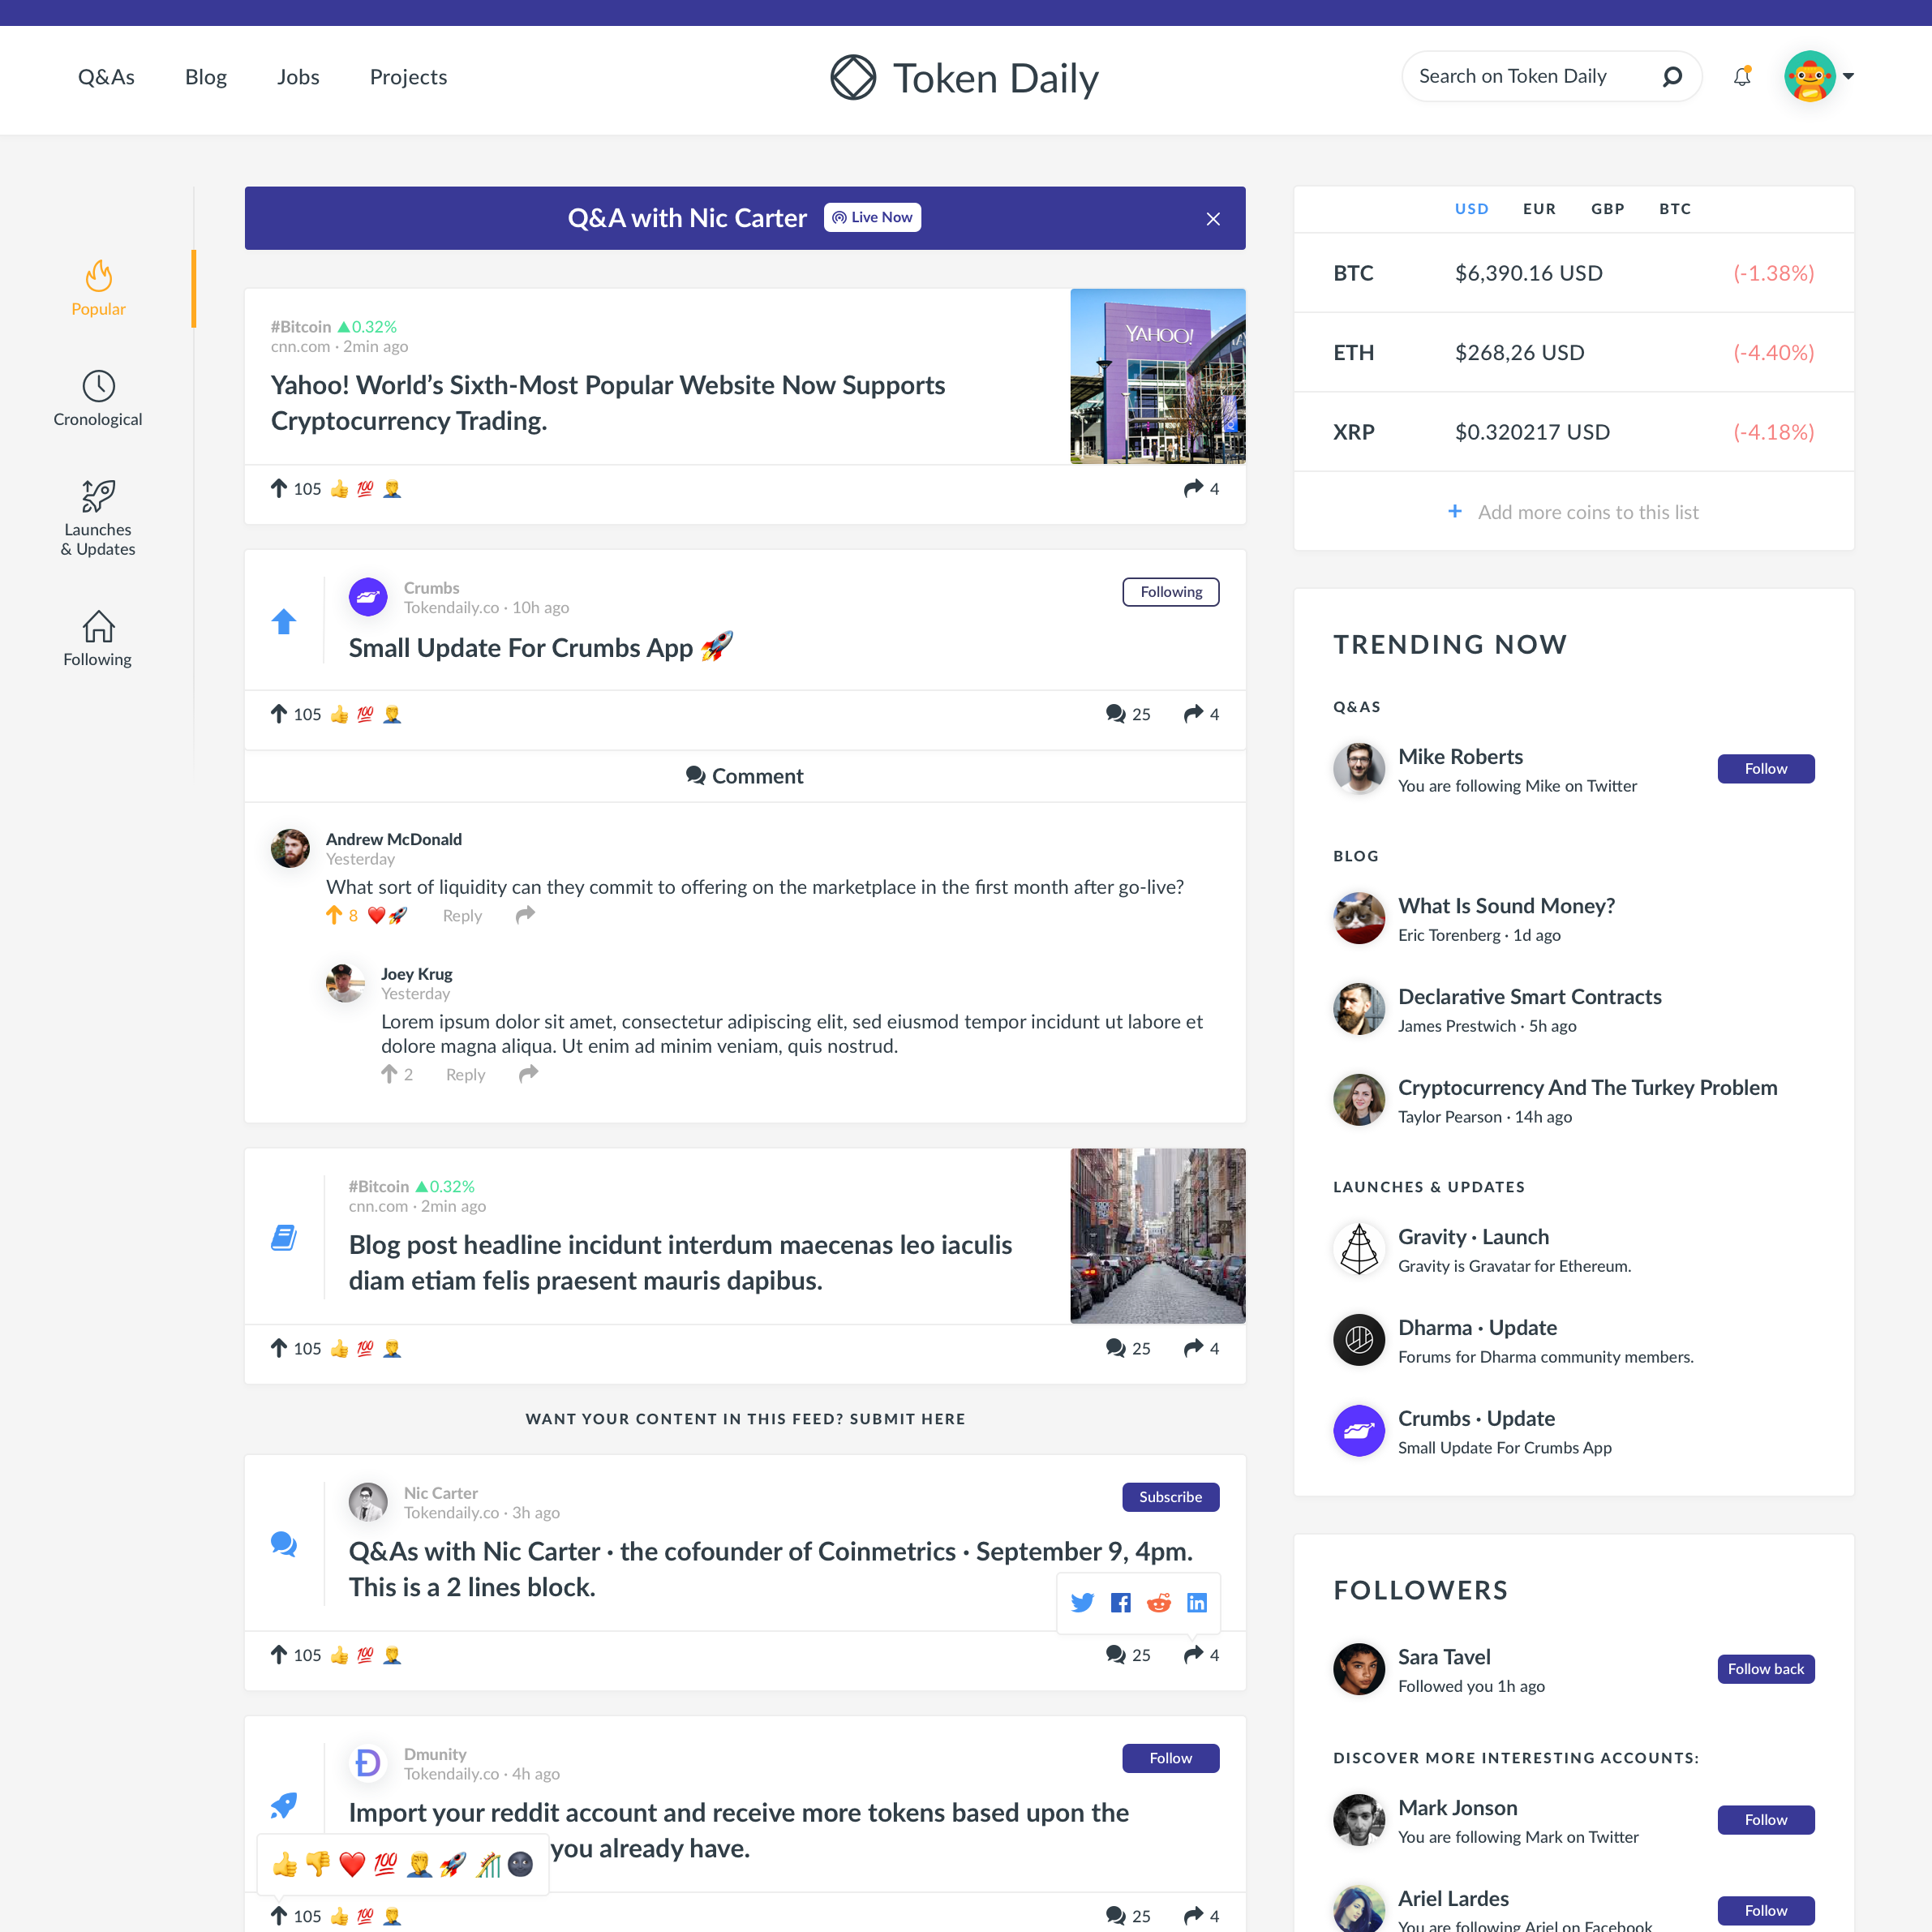
Task: Select the ETH price row
Action: click(x=1574, y=352)
